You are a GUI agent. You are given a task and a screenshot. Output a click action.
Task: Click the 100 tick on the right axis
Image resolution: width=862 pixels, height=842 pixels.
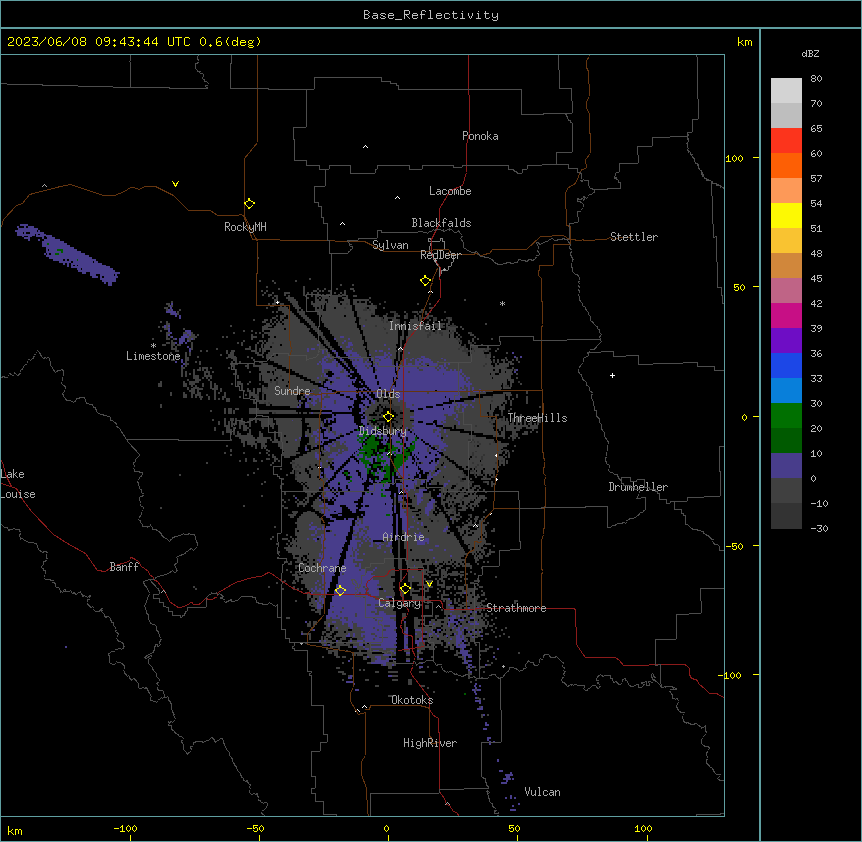pyautogui.click(x=734, y=158)
